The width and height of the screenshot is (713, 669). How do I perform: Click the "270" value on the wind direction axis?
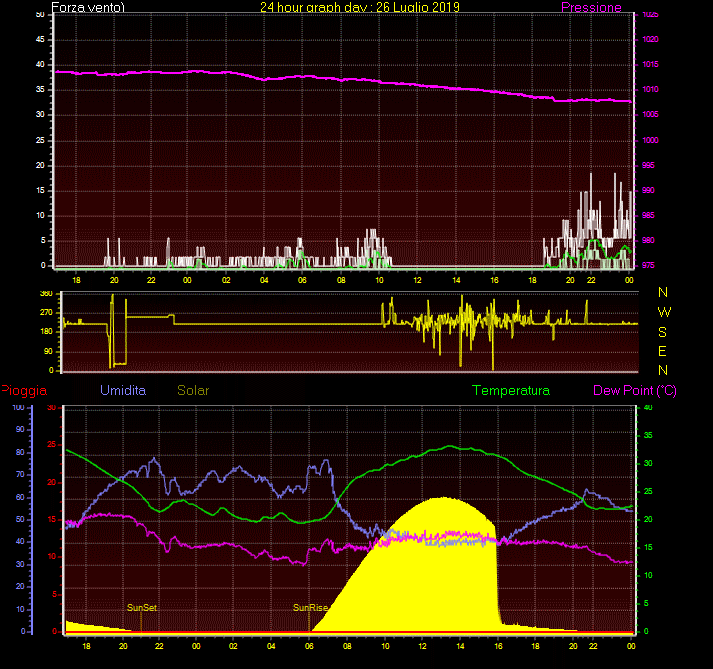(x=46, y=312)
